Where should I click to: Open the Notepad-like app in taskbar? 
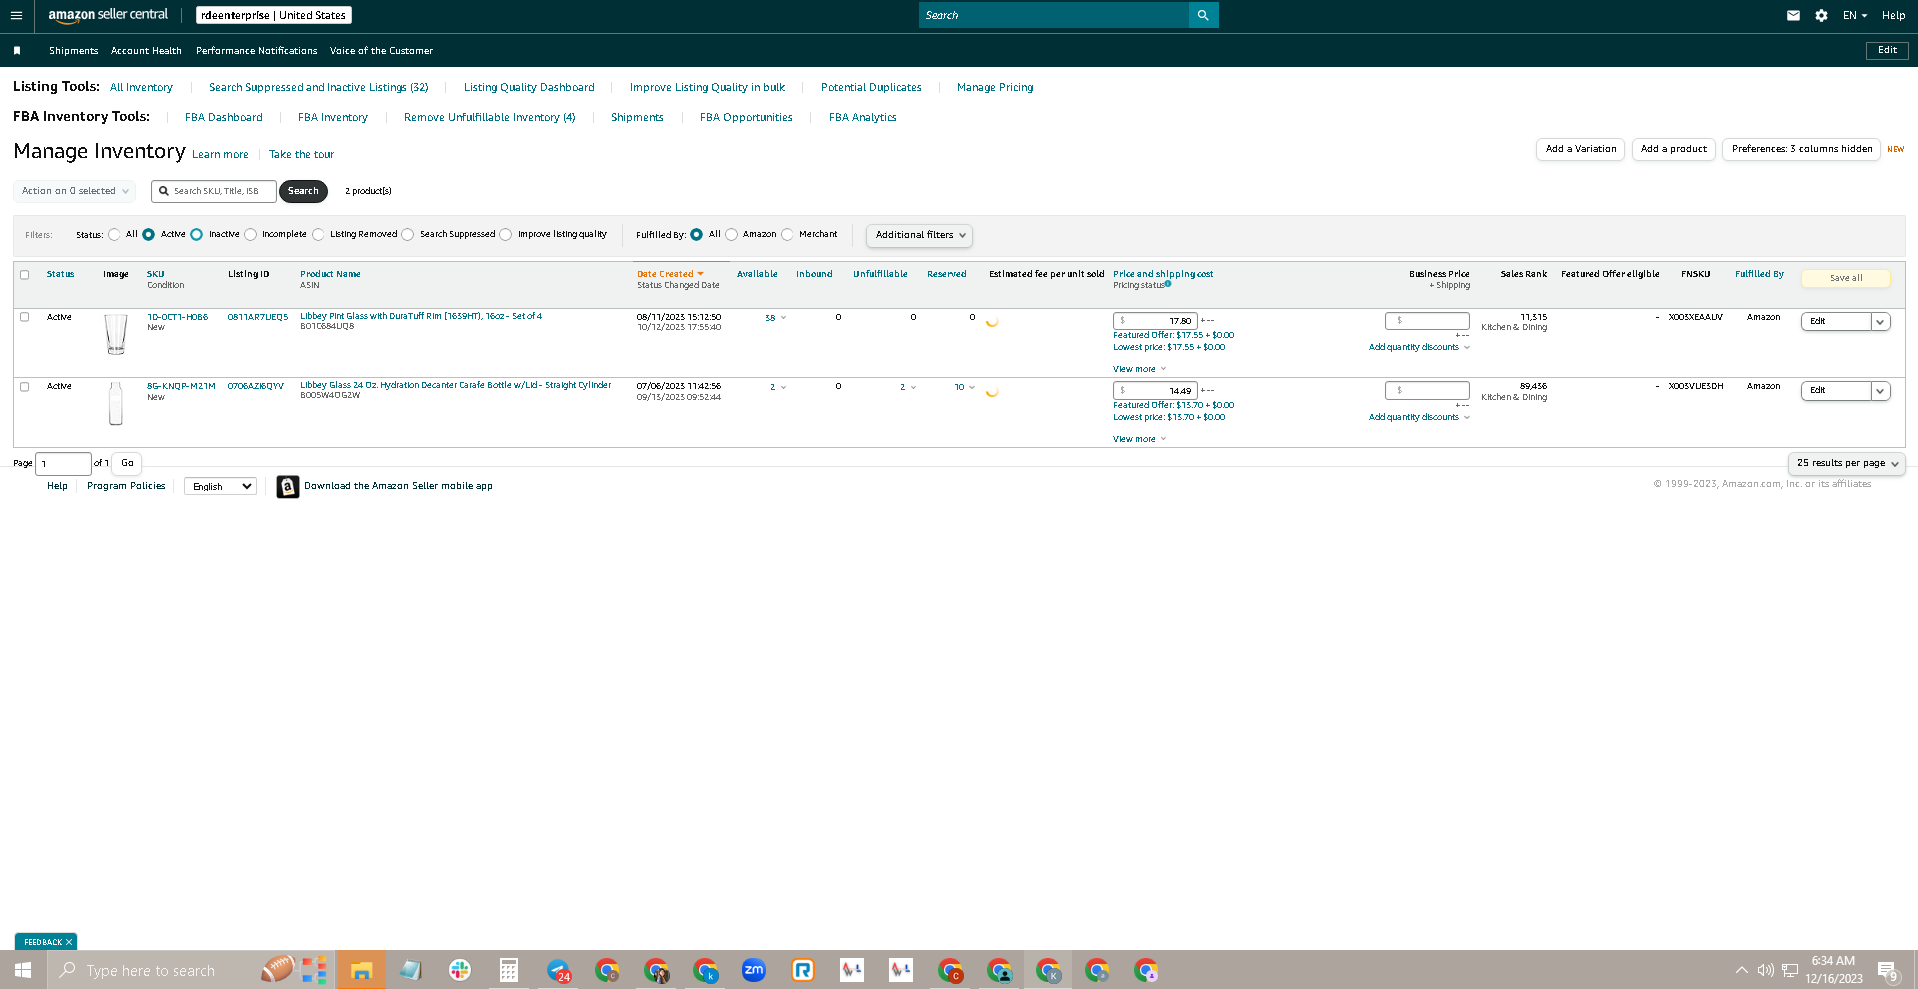pyautogui.click(x=411, y=970)
